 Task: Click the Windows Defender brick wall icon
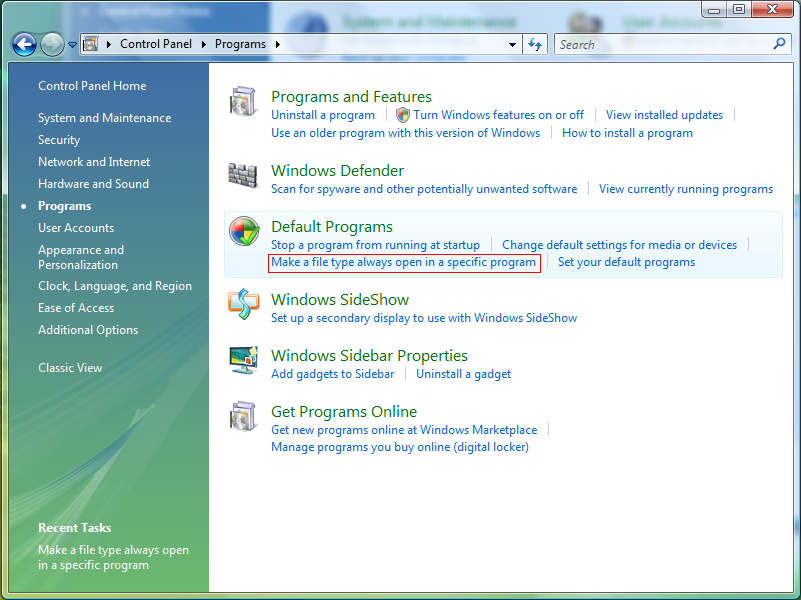pos(243,175)
